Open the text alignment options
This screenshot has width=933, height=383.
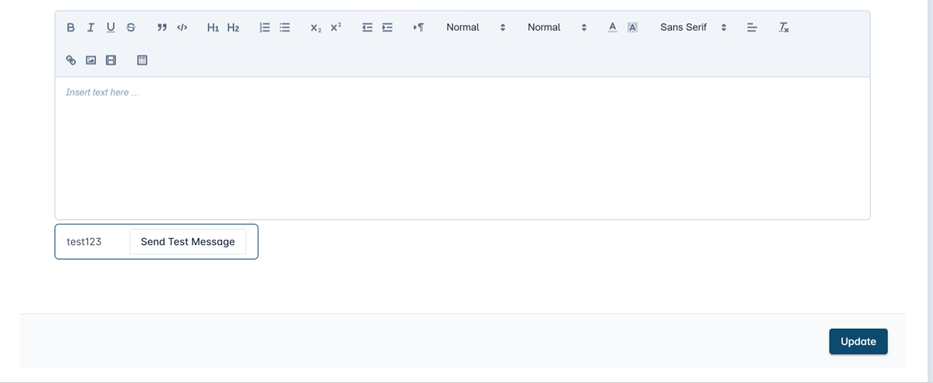(x=752, y=27)
